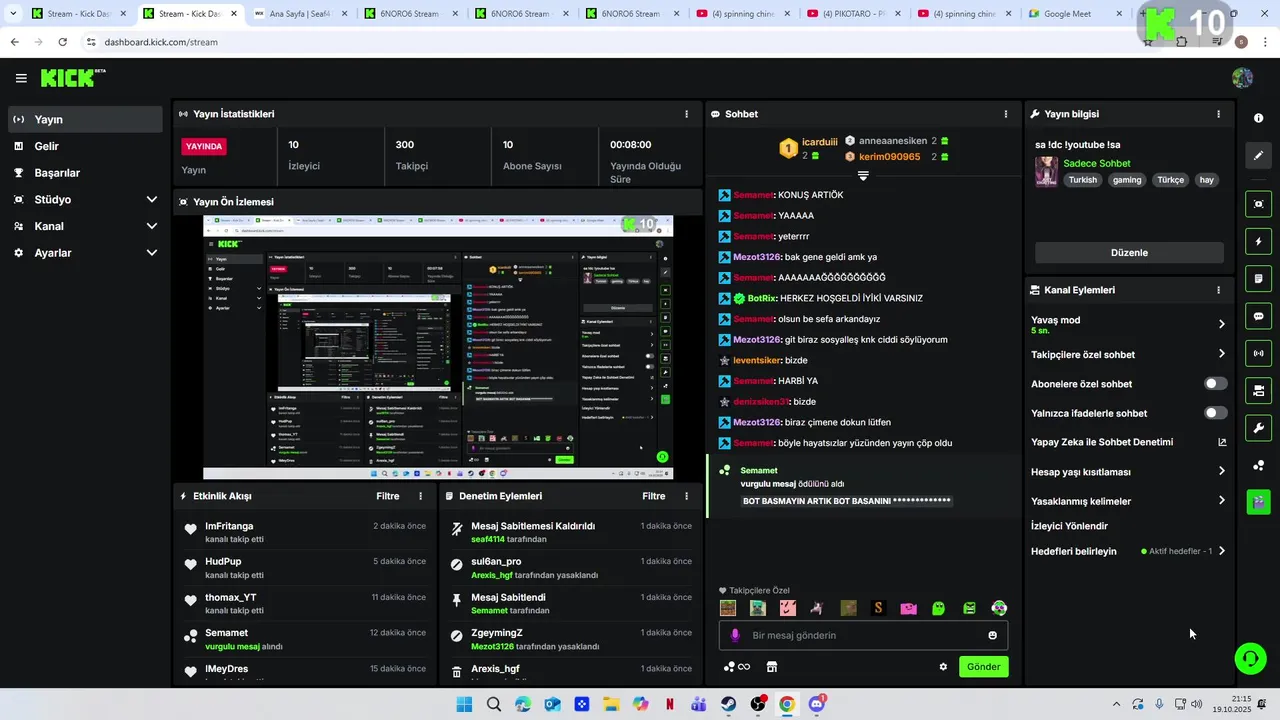
Task: Click the green Gönder button
Action: (x=983, y=667)
